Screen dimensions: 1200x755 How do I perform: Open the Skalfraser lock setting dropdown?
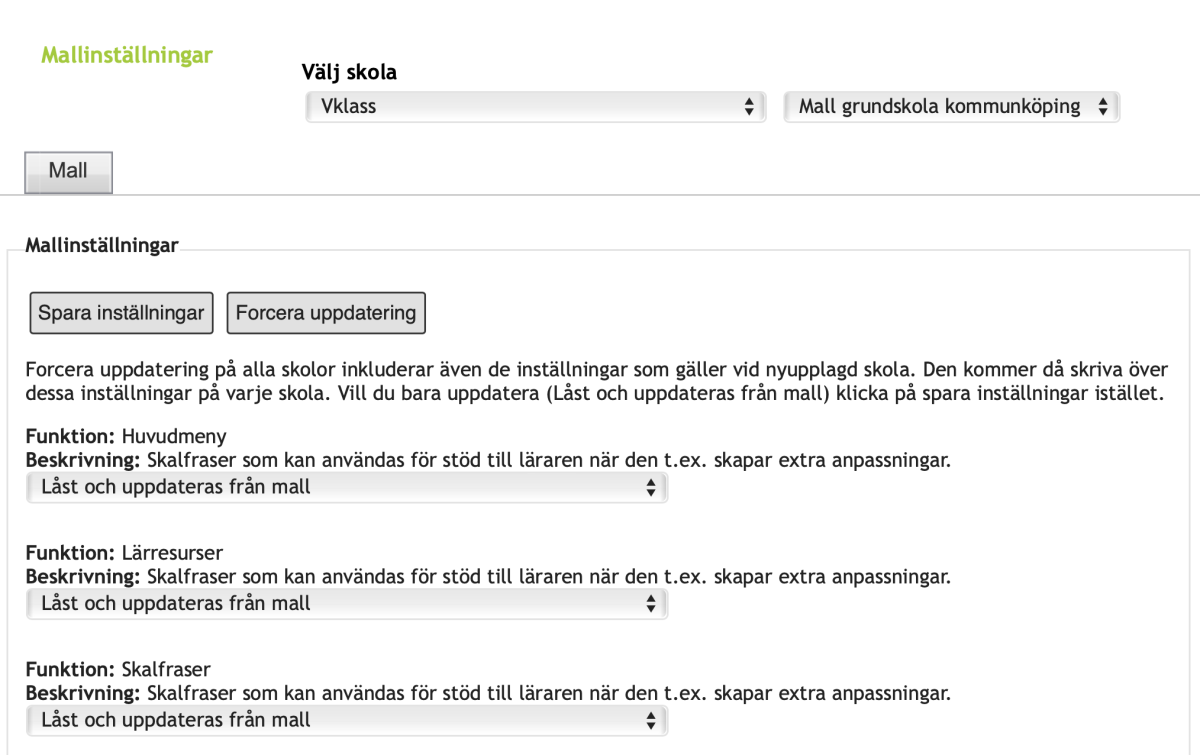tap(346, 719)
